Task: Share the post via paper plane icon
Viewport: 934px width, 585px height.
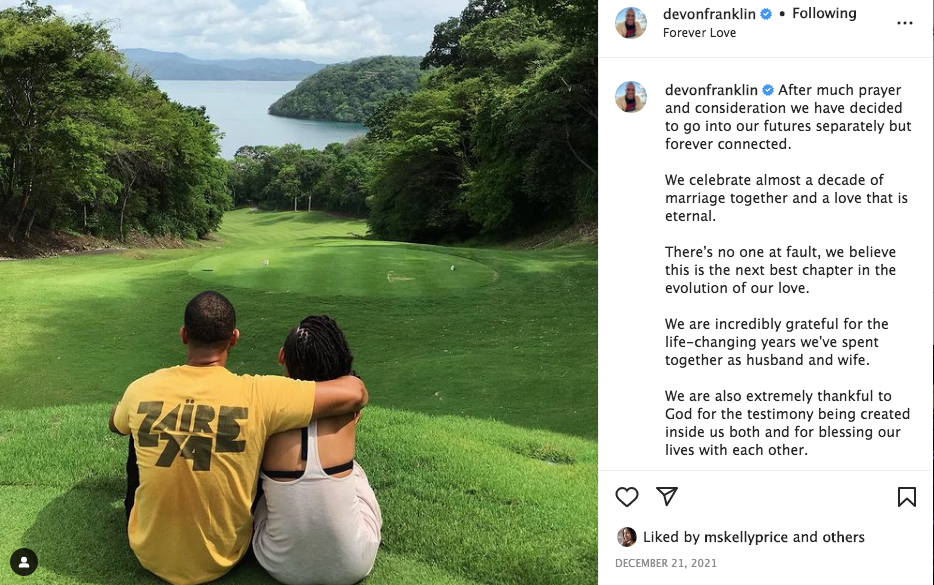Action: 667,496
